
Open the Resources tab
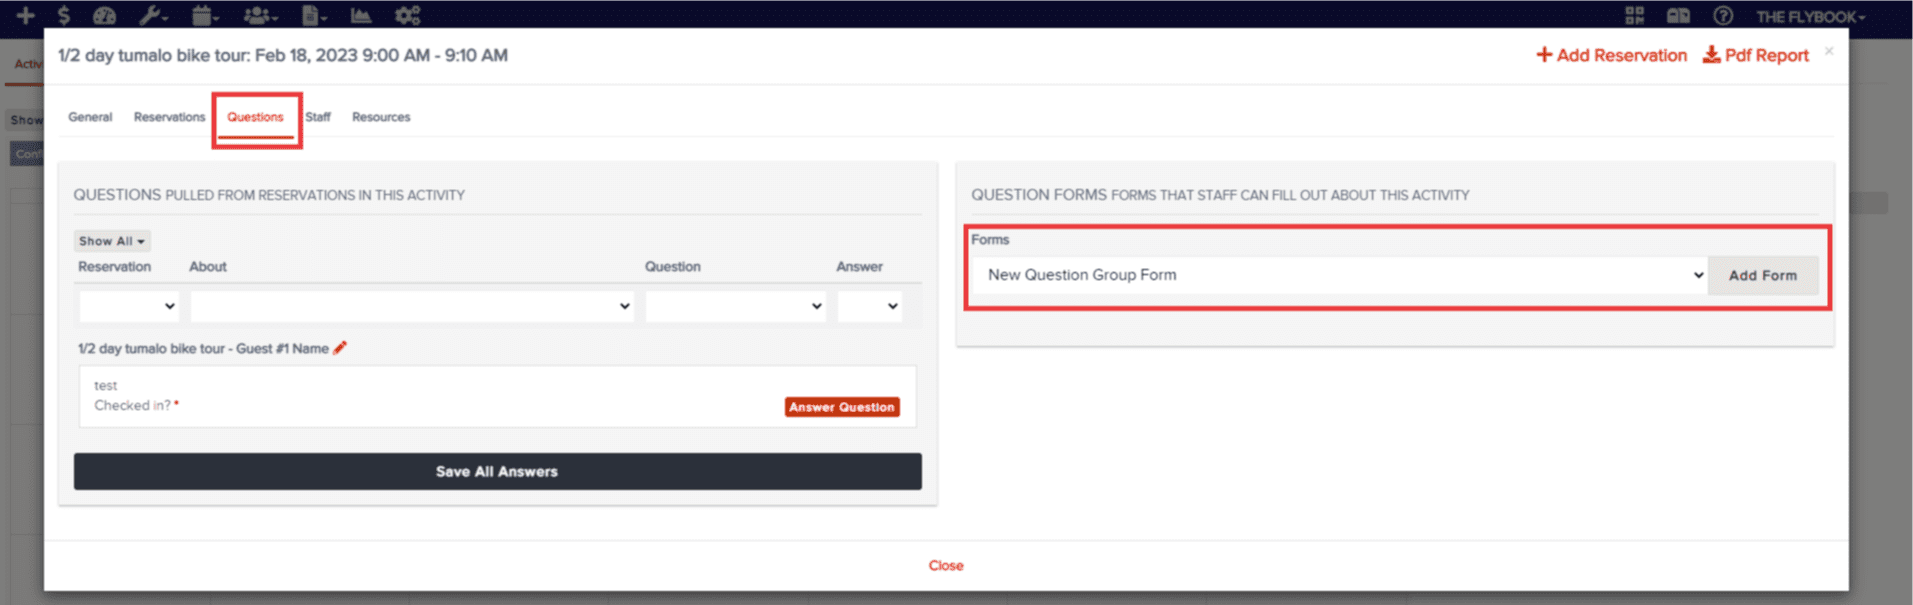pyautogui.click(x=381, y=117)
